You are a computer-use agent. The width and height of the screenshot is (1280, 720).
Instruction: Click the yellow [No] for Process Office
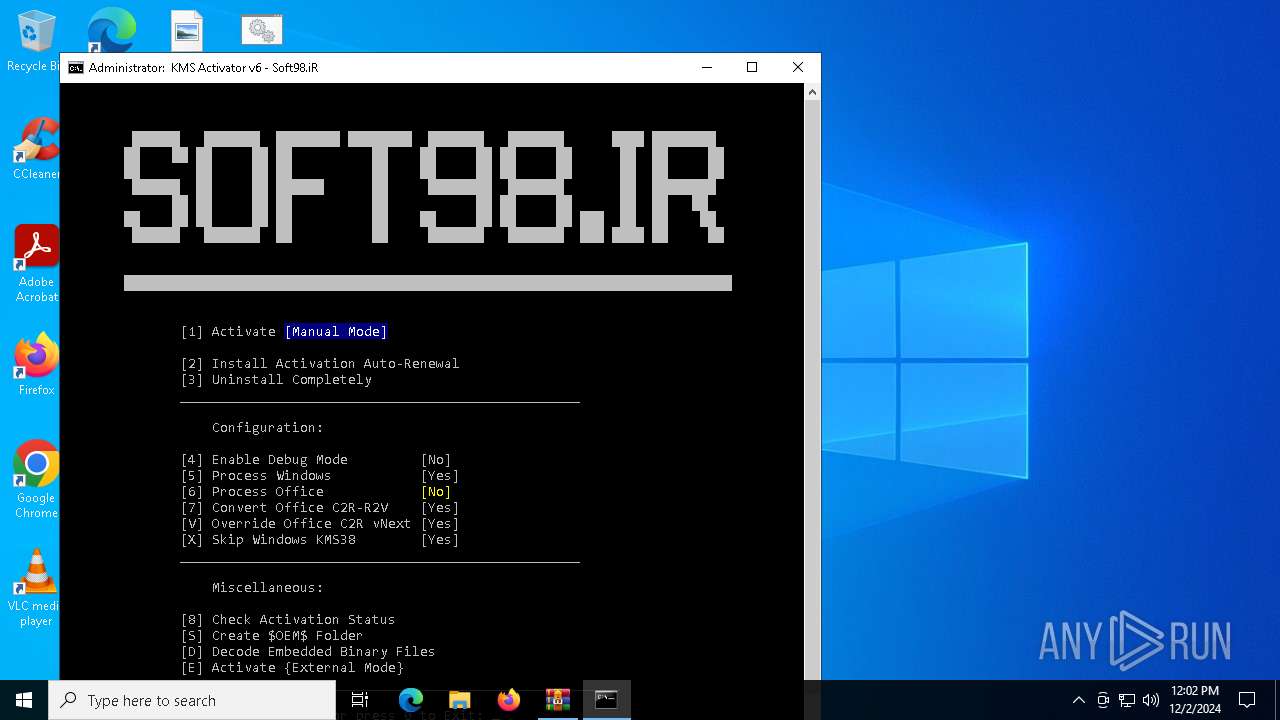coord(436,492)
